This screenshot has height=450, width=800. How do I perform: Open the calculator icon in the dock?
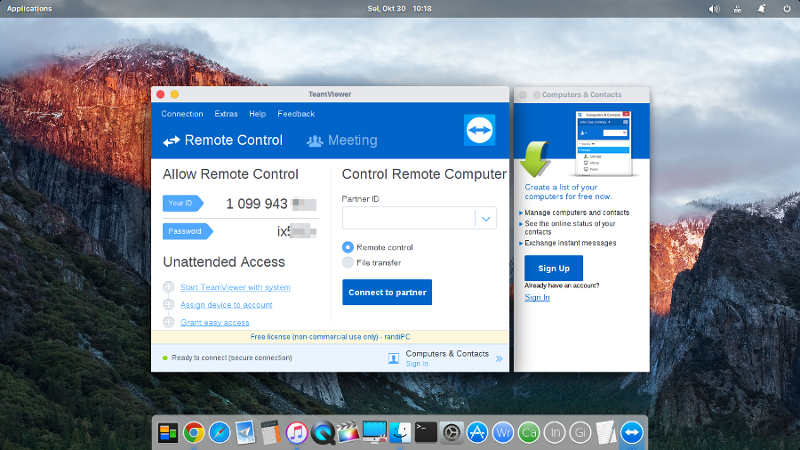[271, 433]
